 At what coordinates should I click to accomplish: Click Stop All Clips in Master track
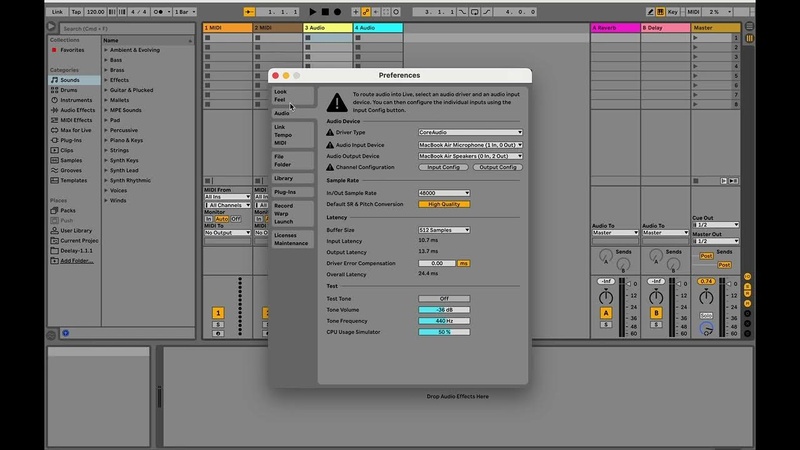[695, 181]
